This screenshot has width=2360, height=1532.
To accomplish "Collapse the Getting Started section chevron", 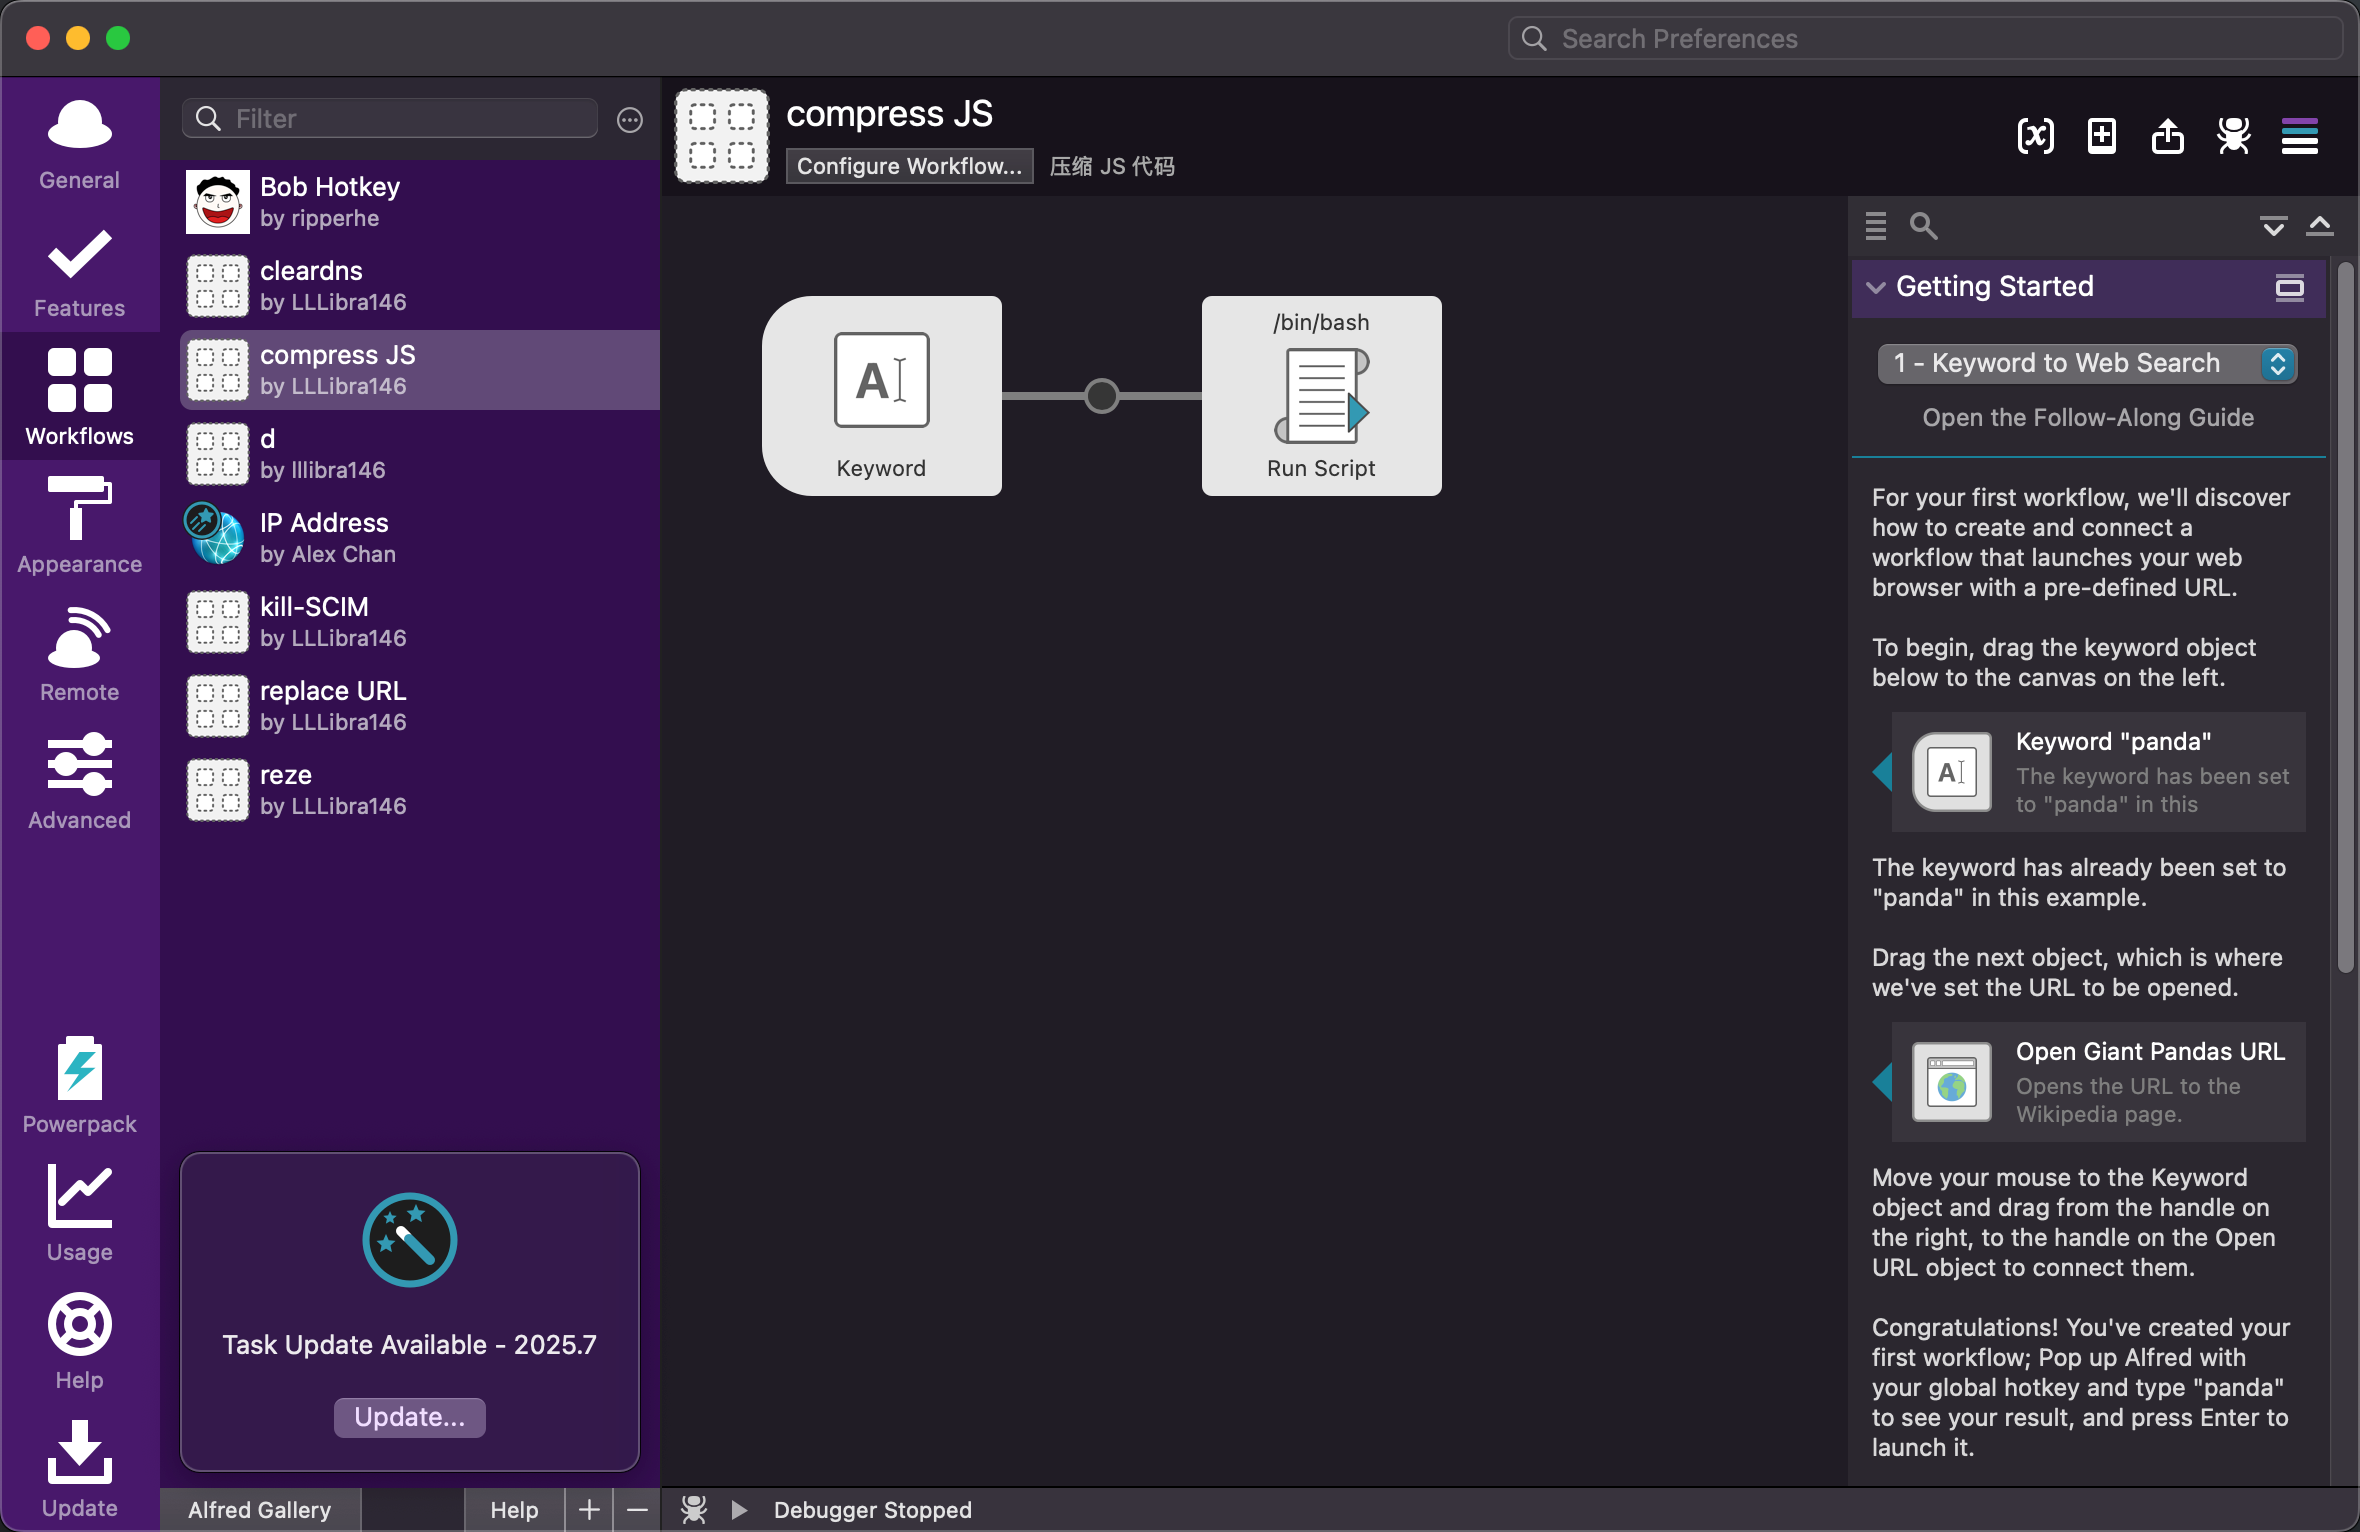I will pyautogui.click(x=1876, y=287).
